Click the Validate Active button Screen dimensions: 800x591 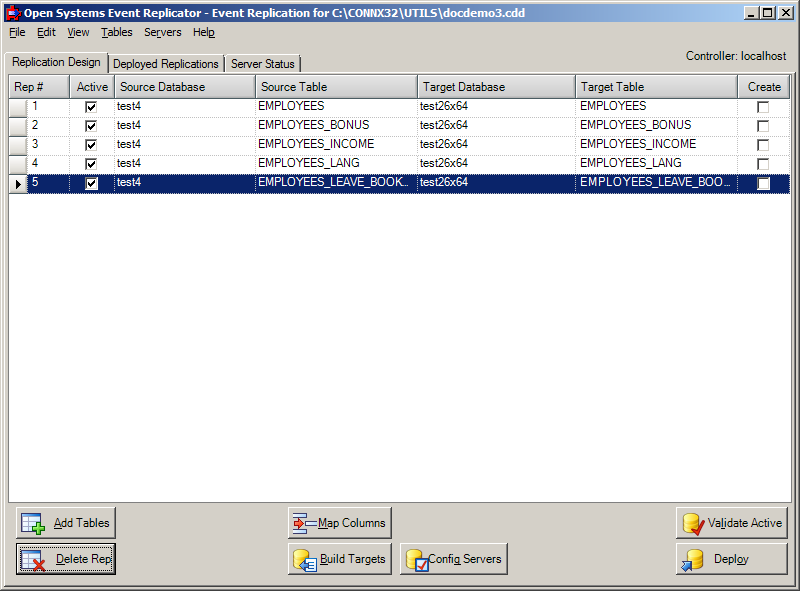(x=731, y=522)
